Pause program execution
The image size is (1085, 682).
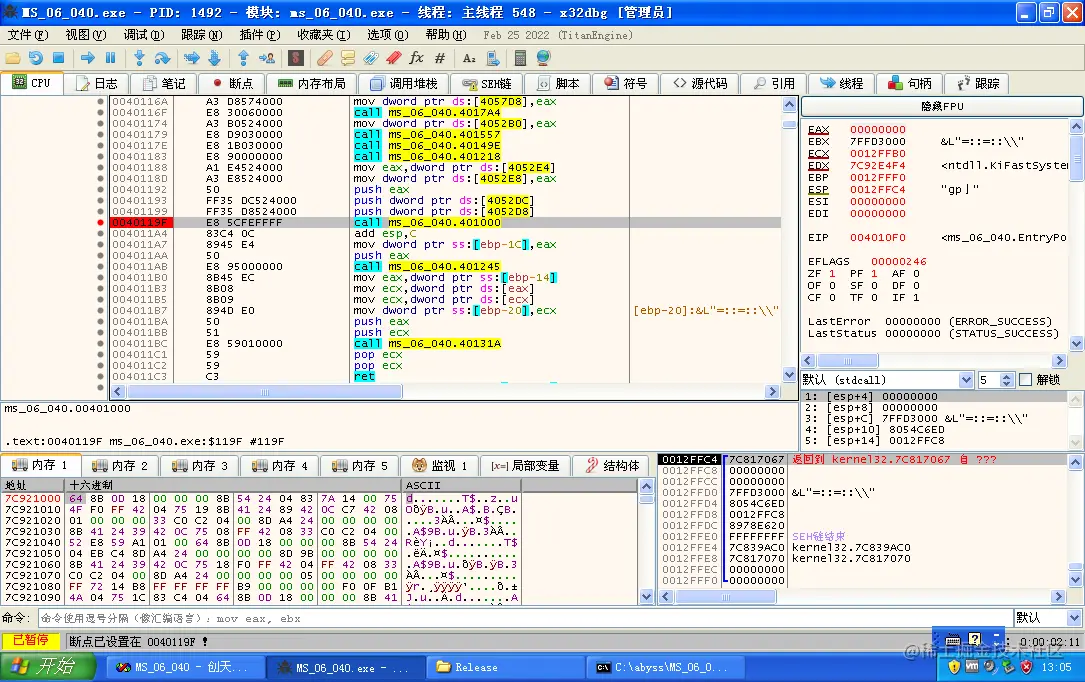(110, 58)
